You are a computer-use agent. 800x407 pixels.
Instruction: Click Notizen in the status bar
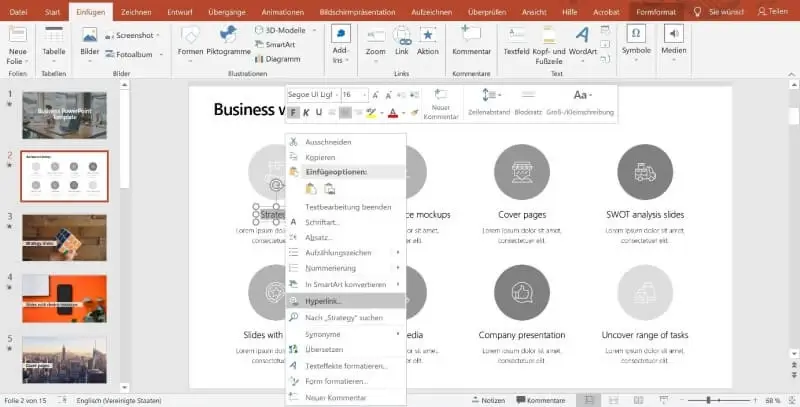point(486,399)
